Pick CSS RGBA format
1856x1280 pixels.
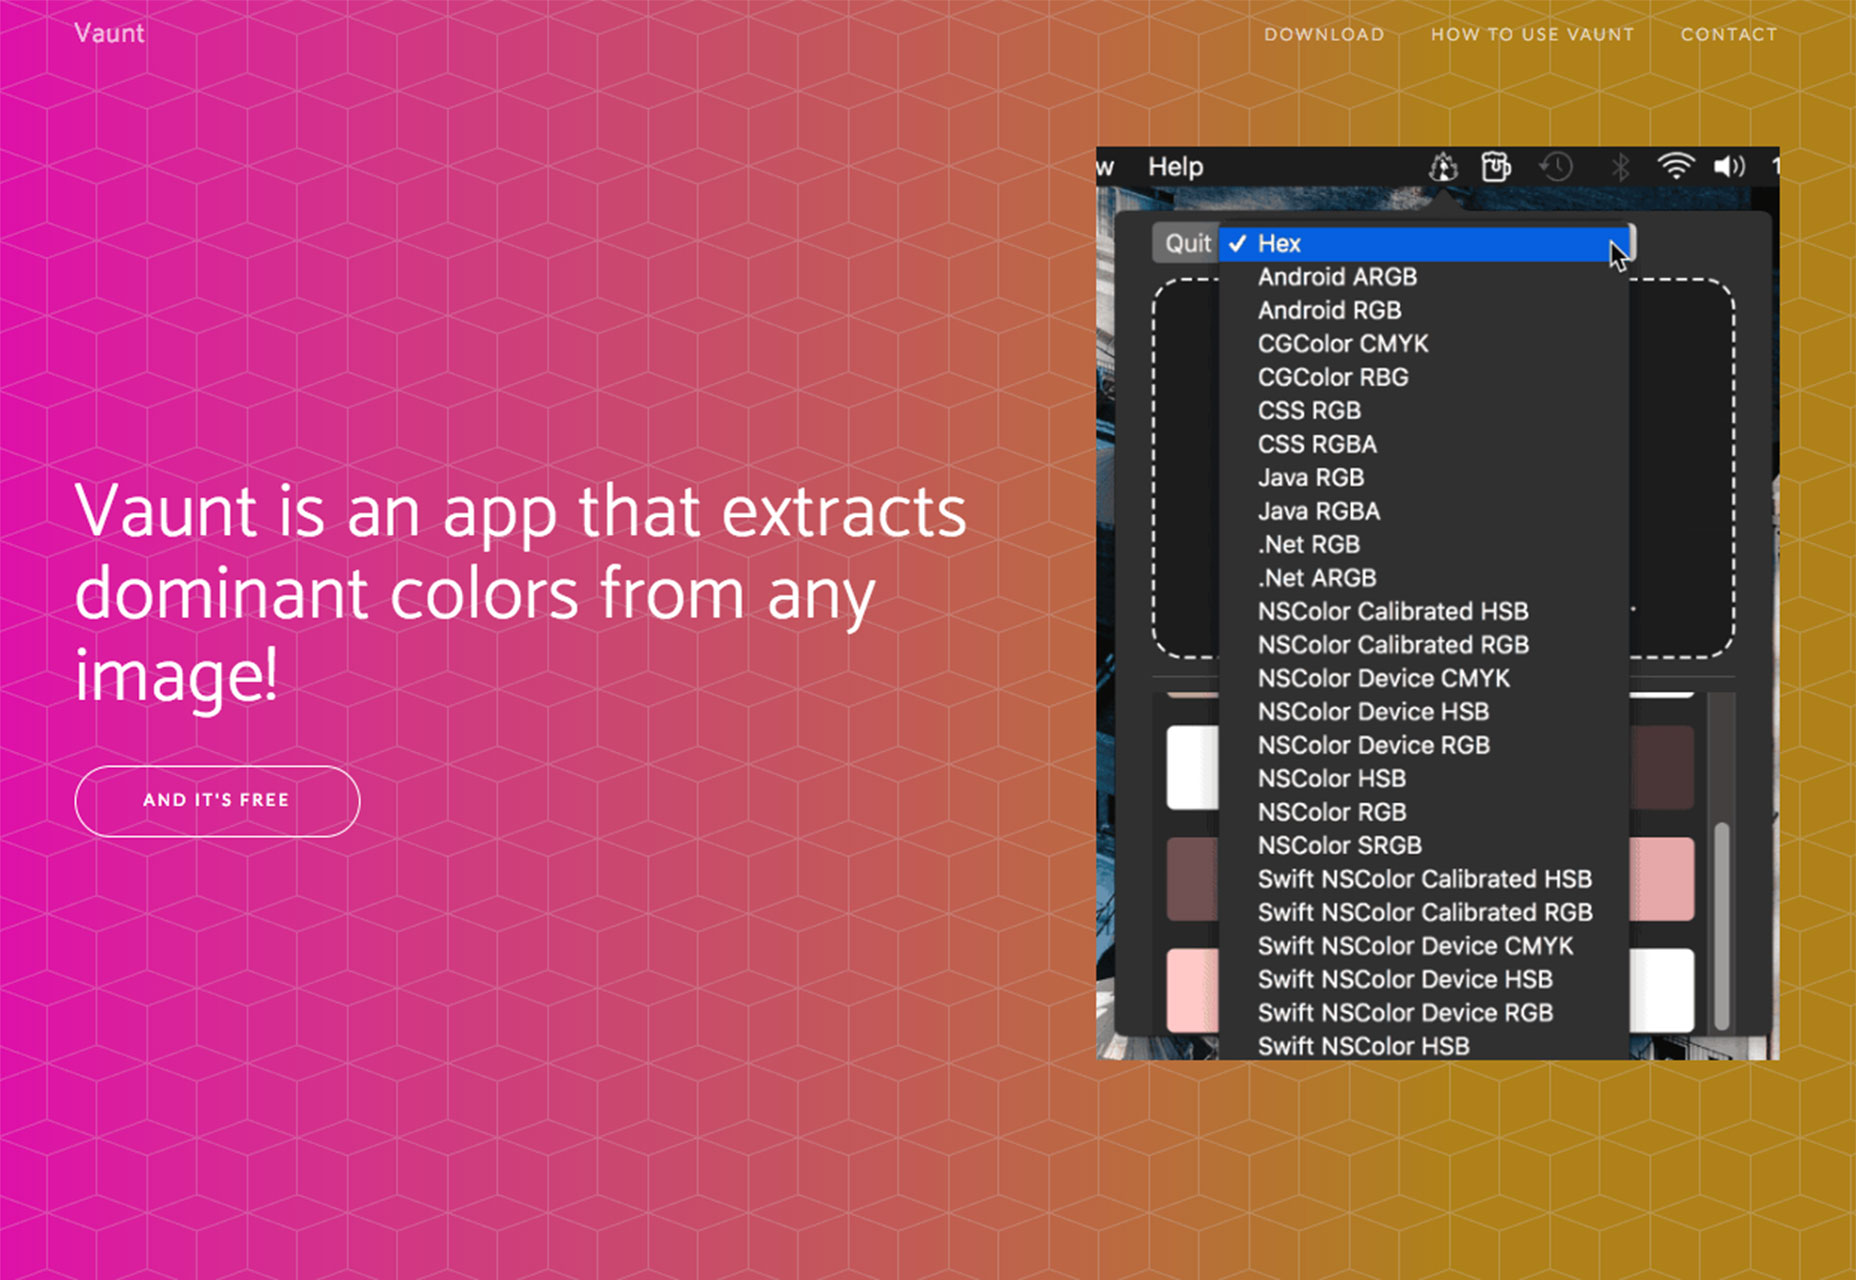click(1424, 445)
